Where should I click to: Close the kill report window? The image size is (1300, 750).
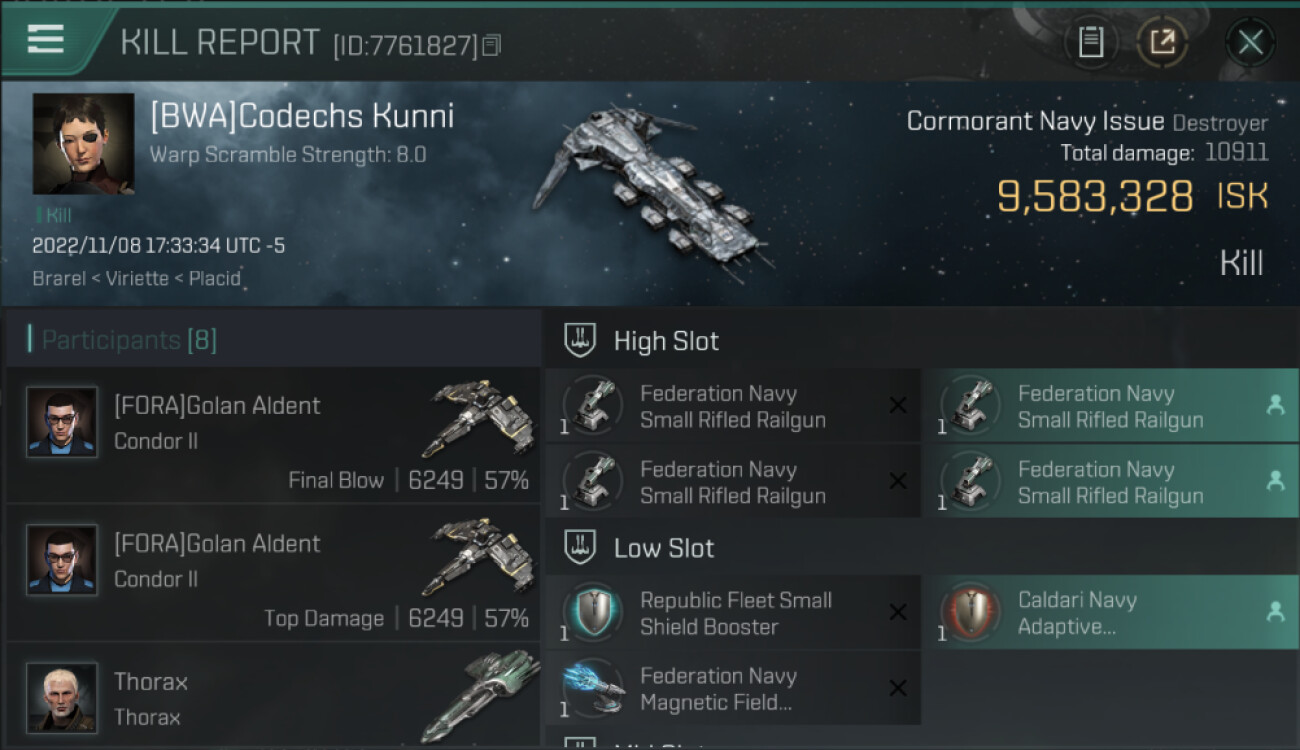[x=1250, y=42]
